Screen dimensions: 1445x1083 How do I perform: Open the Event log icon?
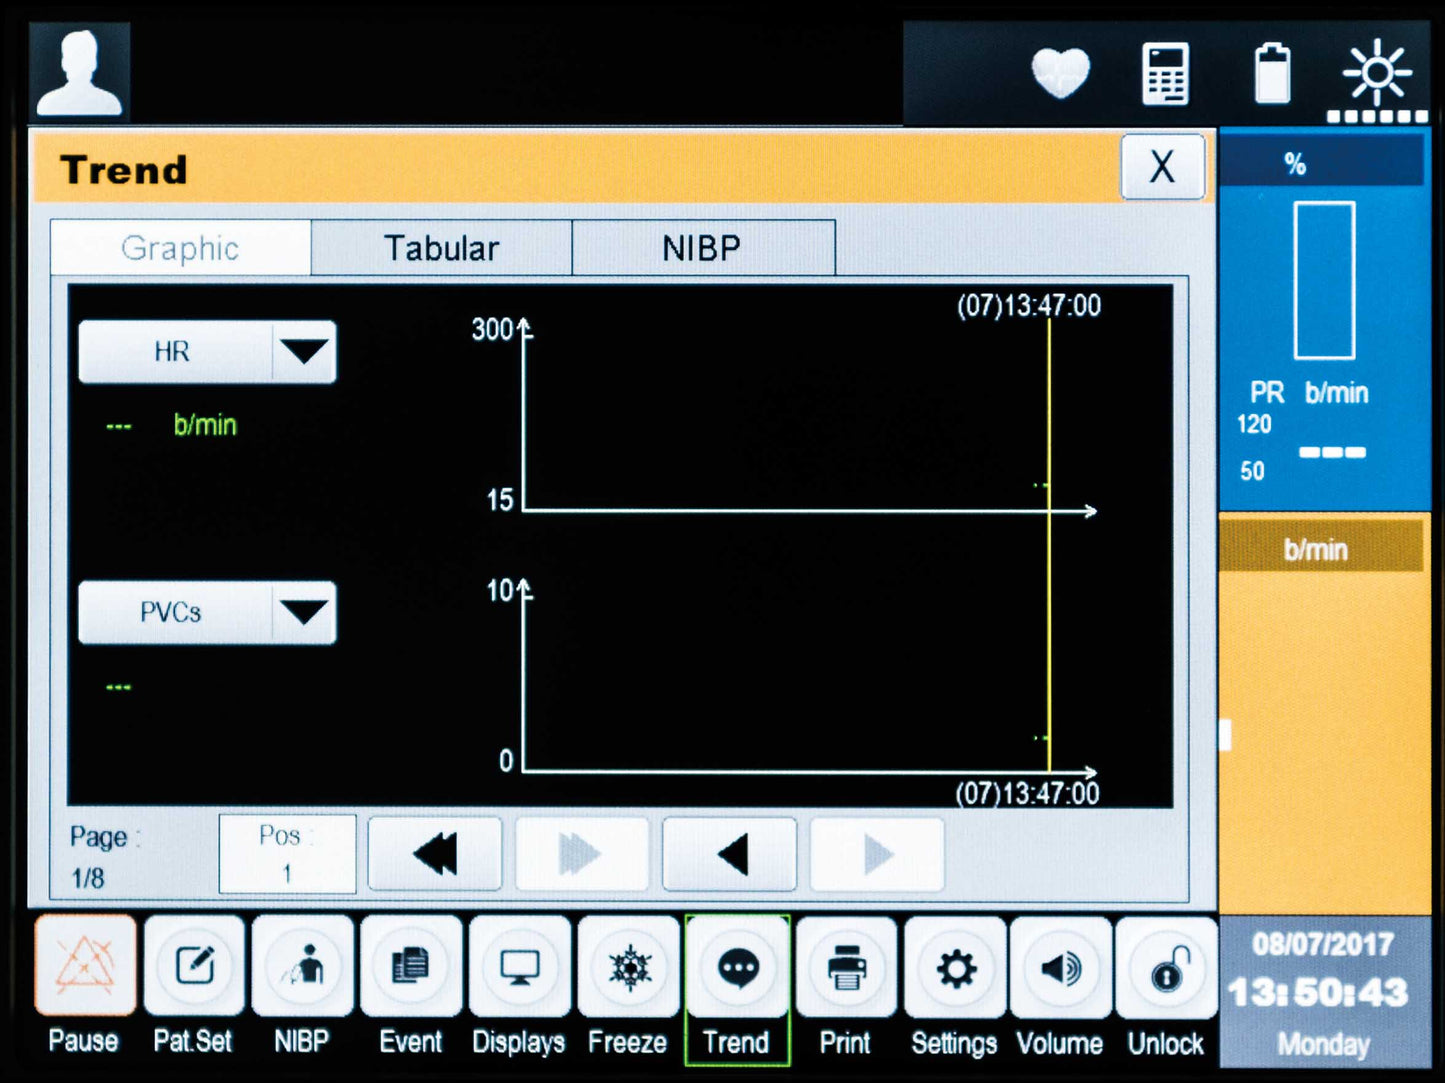click(411, 967)
